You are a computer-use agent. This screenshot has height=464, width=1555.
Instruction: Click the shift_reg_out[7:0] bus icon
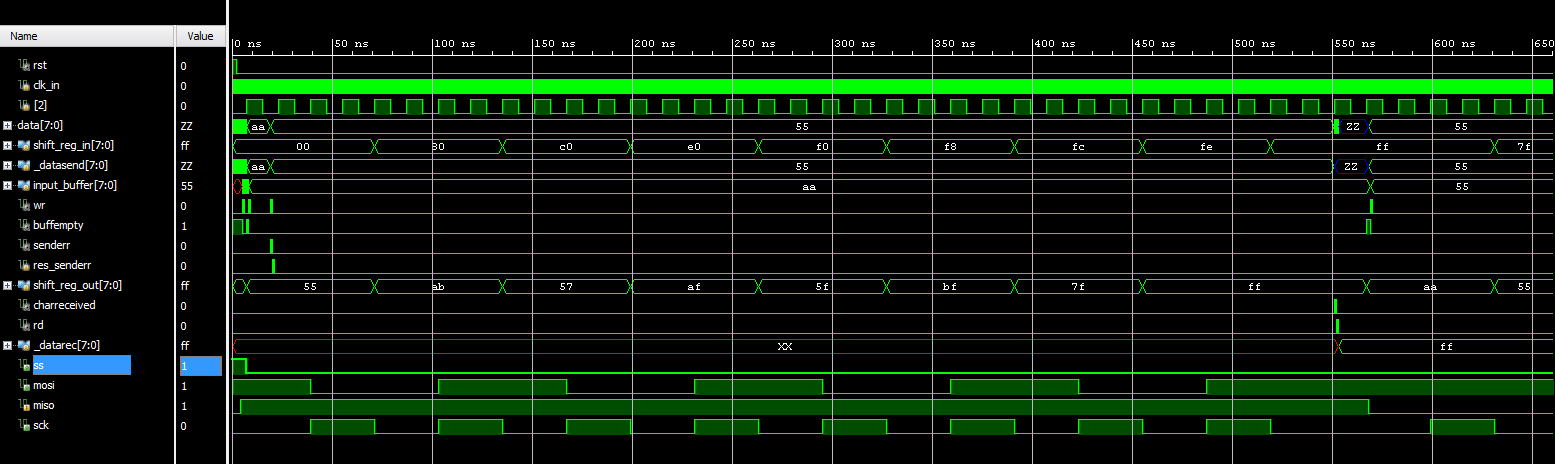[x=23, y=286]
